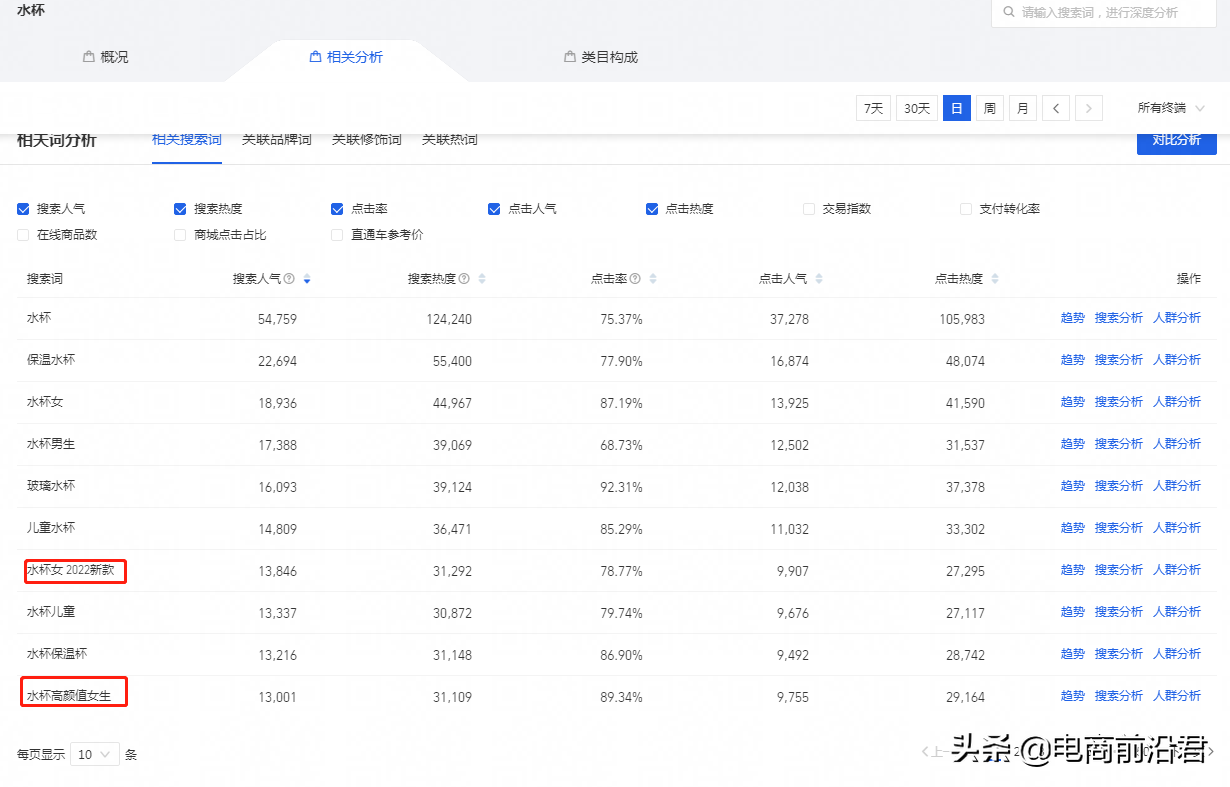Image resolution: width=1230 pixels, height=787 pixels.
Task: Click the previous period left arrow next to month filter
Action: click(x=1055, y=107)
